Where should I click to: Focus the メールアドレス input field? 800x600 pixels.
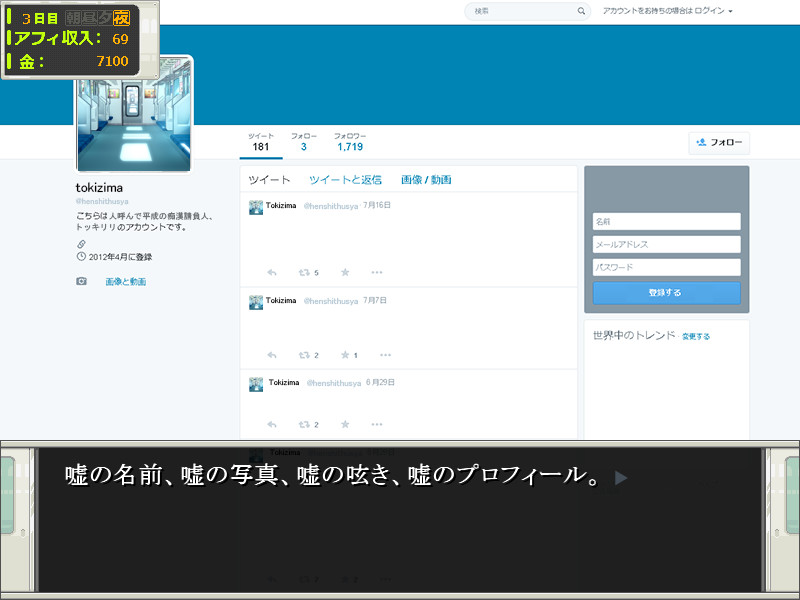point(666,244)
